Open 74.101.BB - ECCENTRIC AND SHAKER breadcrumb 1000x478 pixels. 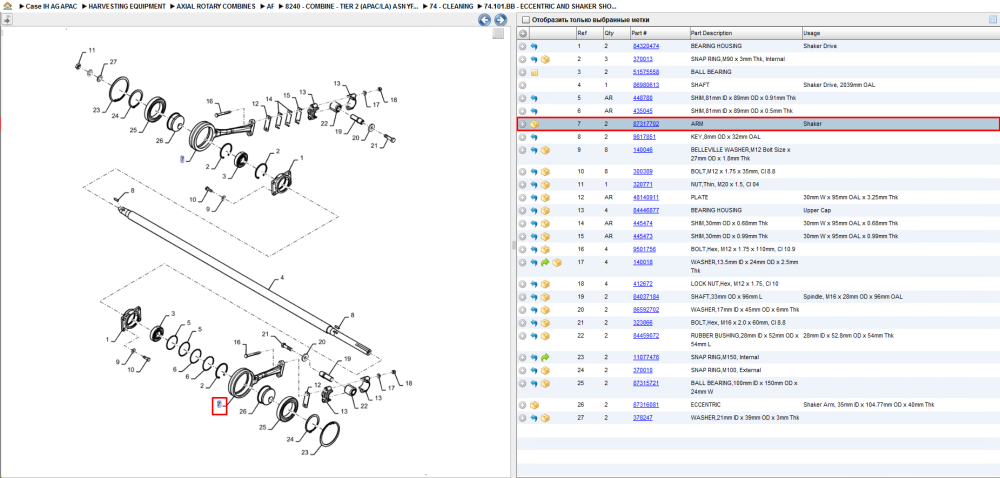(x=550, y=6)
